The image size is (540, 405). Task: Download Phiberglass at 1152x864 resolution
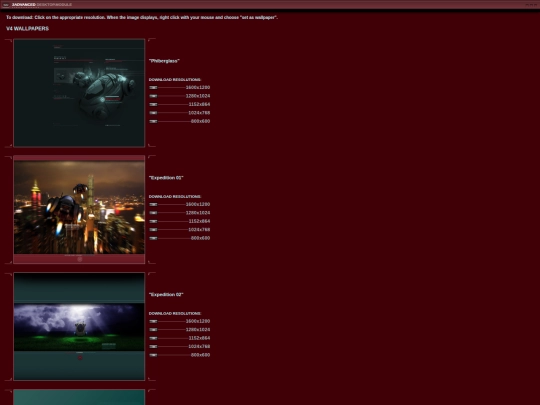click(x=199, y=104)
